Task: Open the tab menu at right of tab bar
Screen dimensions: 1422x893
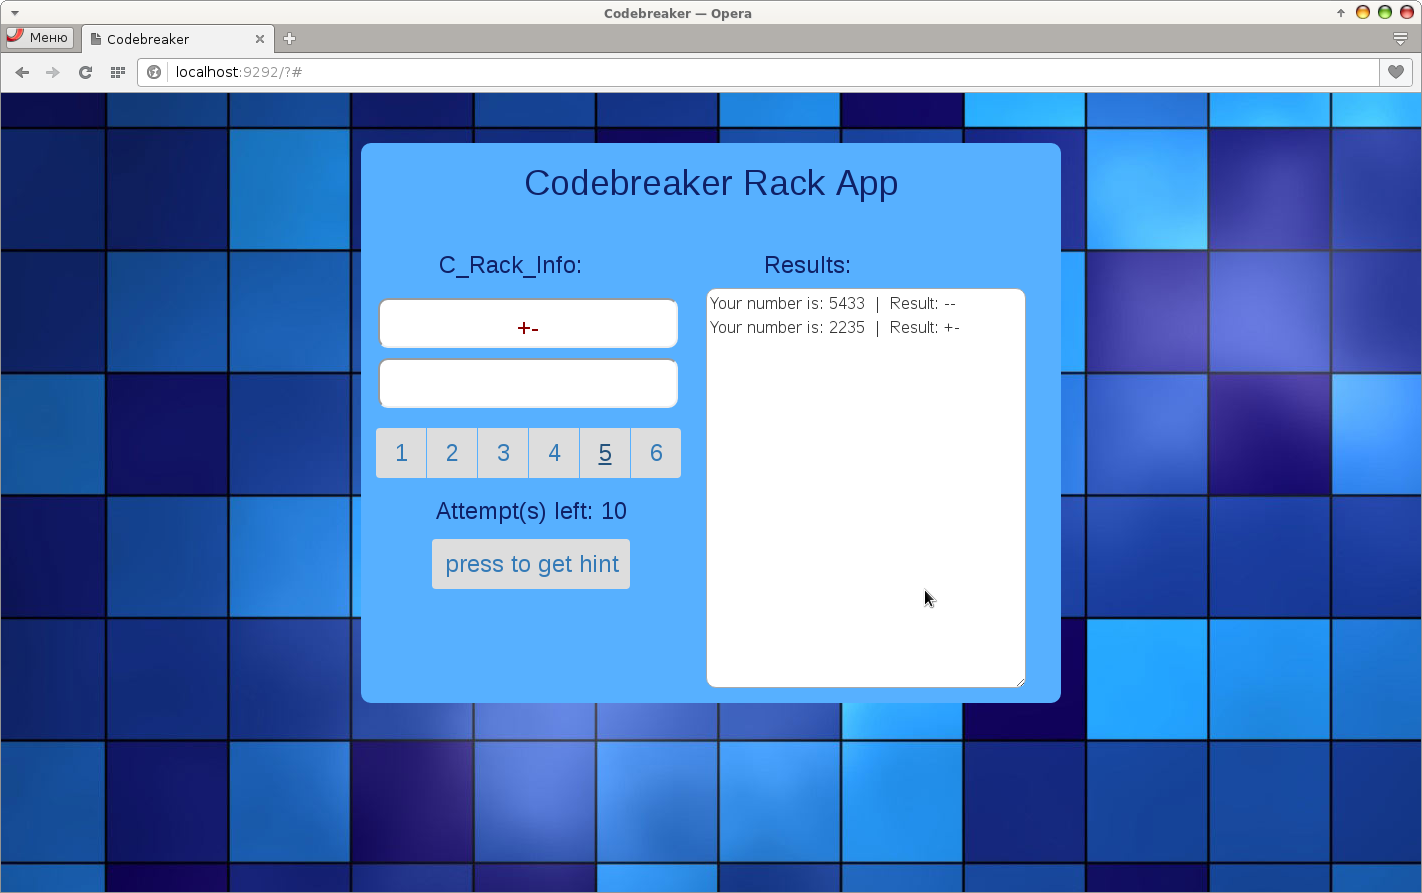Action: point(1400,39)
